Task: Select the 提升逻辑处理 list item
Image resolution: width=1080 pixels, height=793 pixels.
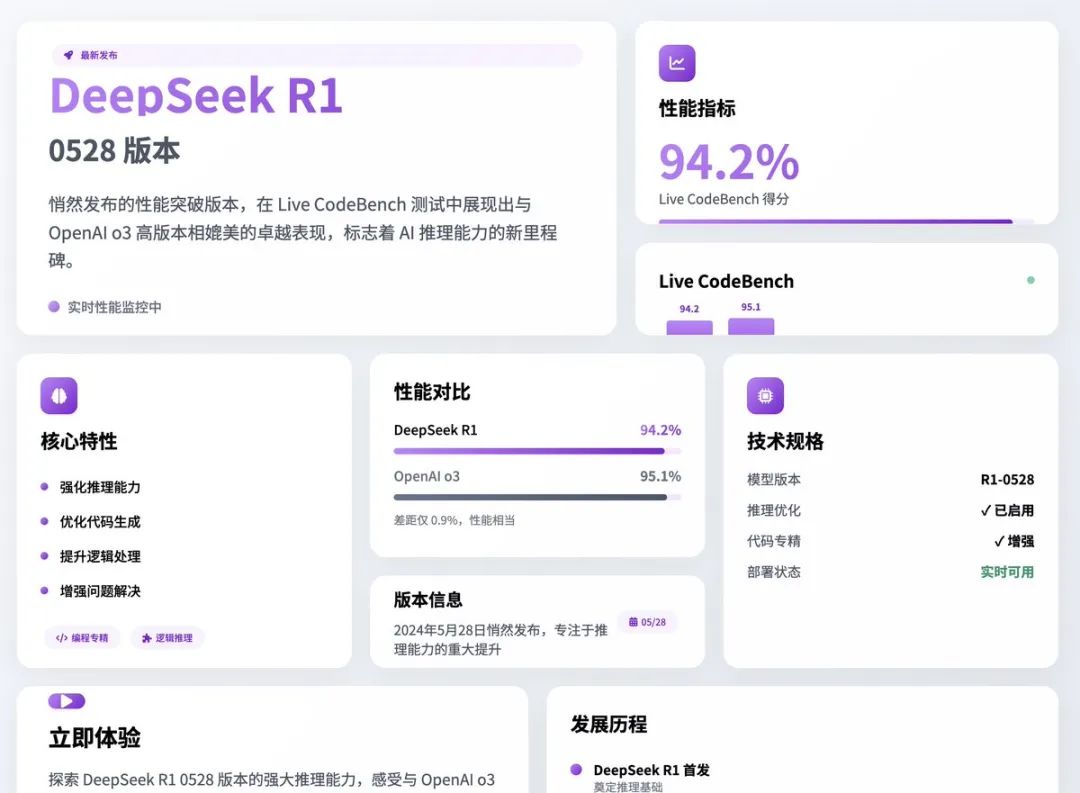Action: pyautogui.click(x=100, y=557)
